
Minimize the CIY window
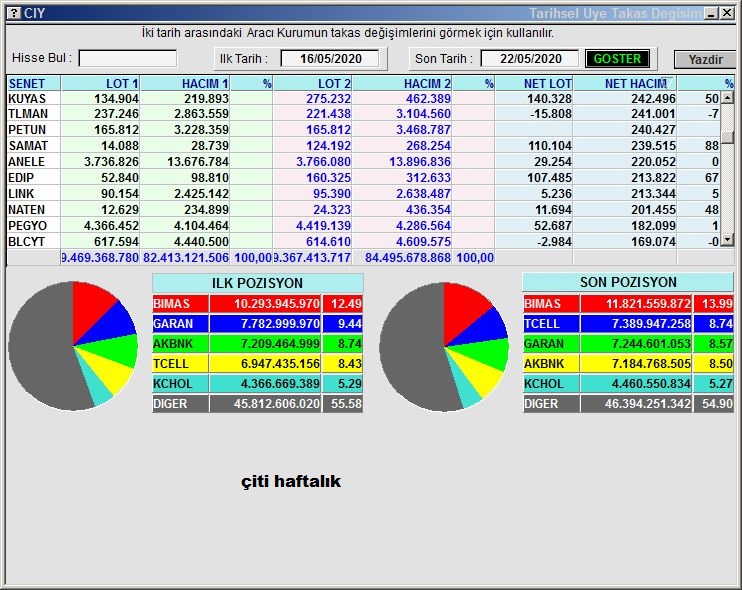(711, 13)
